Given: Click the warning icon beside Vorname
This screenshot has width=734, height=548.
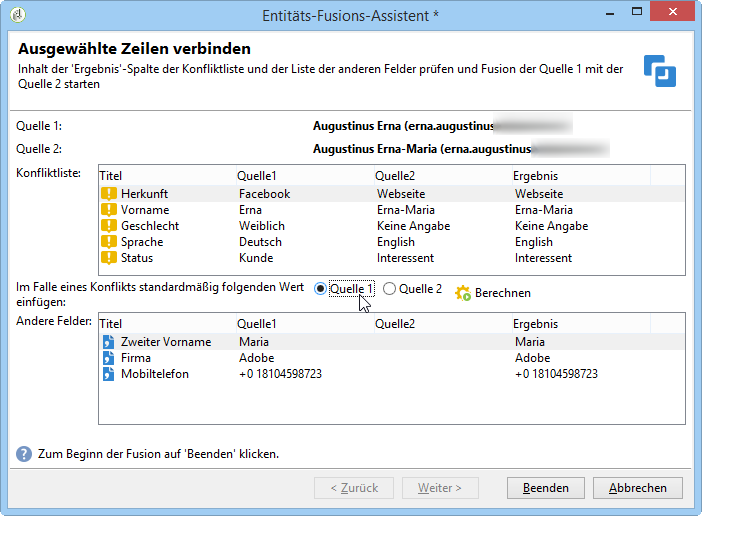Looking at the screenshot, I should (109, 210).
